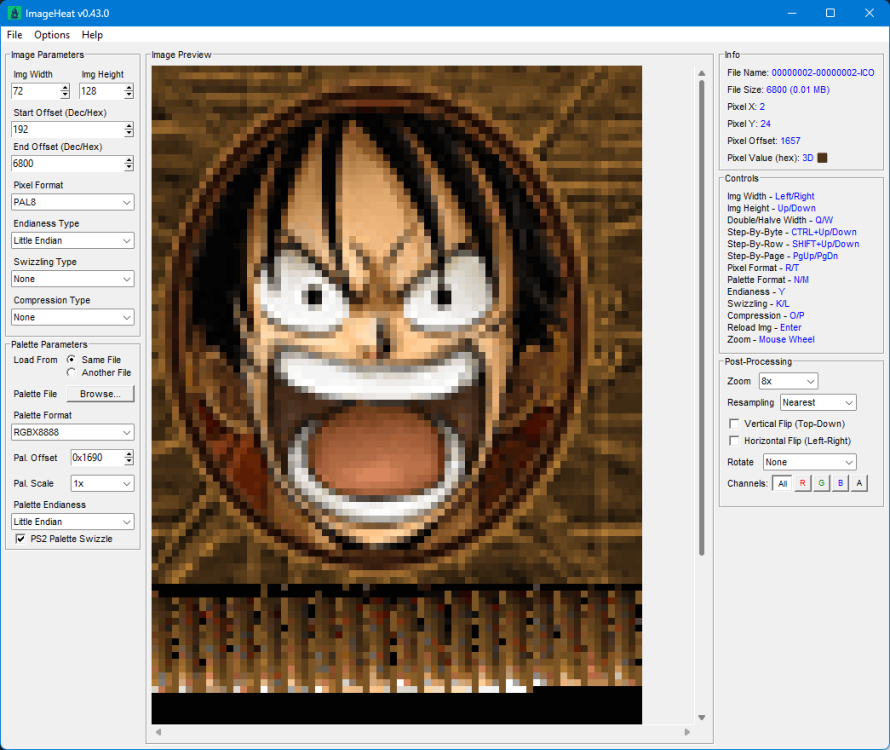Expand the Zoom 8x dropdown
Viewport: 890px width, 750px height.
pos(788,381)
